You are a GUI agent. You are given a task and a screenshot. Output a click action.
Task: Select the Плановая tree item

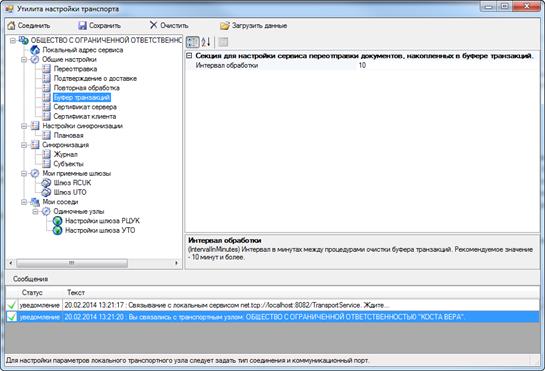click(68, 135)
